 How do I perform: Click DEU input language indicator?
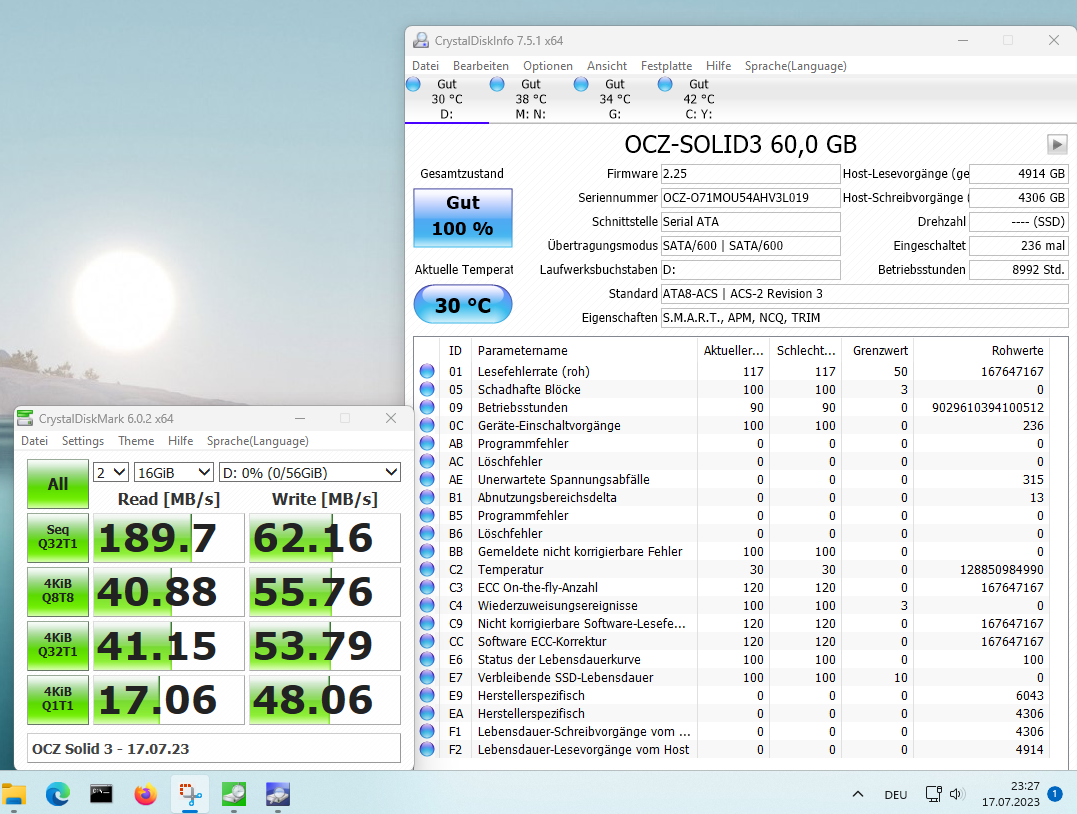[x=896, y=795]
